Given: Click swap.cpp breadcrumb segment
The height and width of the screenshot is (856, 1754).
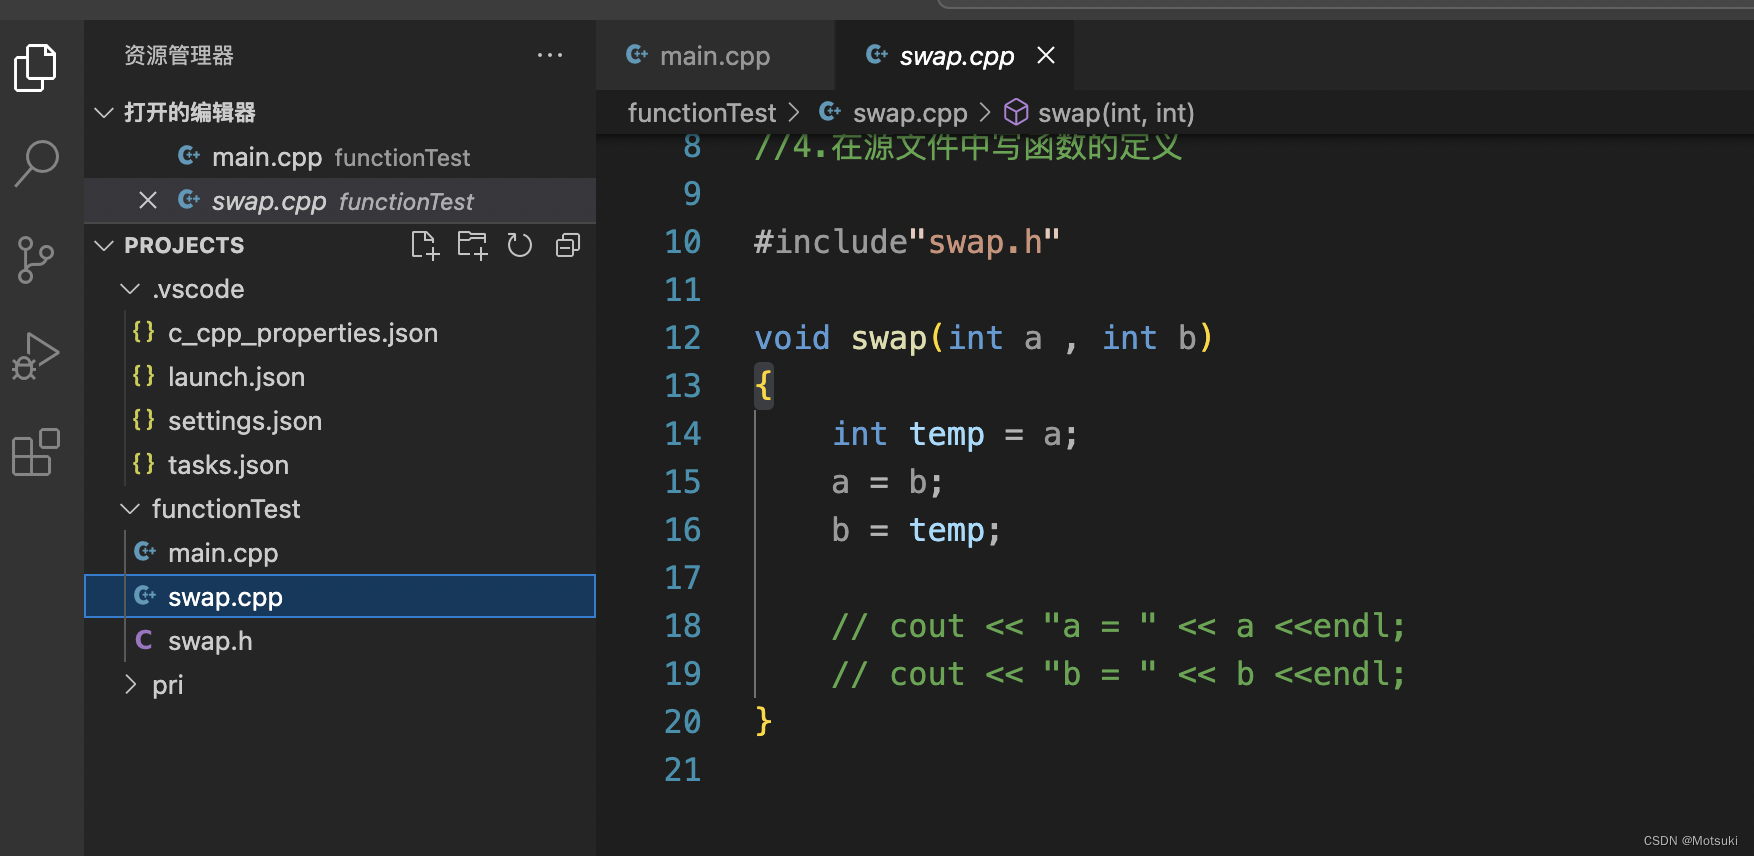Looking at the screenshot, I should (x=910, y=113).
